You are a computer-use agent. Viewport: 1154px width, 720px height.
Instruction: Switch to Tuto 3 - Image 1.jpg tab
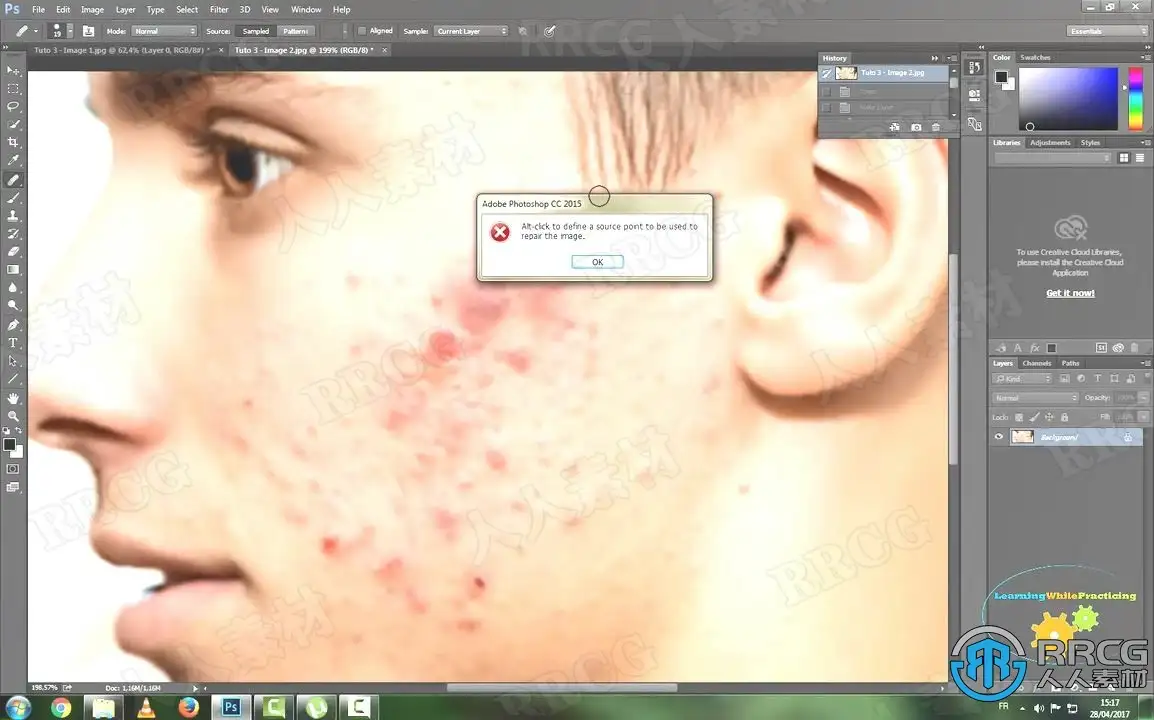coord(121,50)
